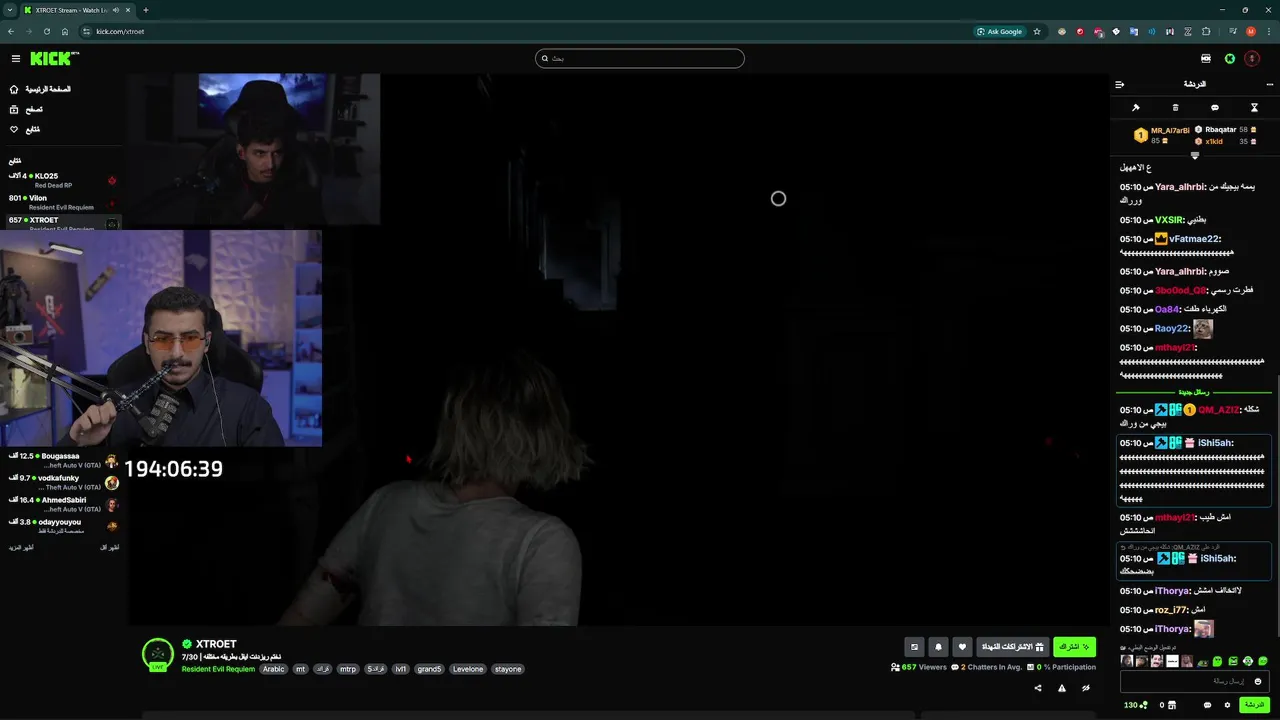Screen dimensions: 1280x720
Task: Open x1kid leaderboard entry
Action: (x=1225, y=142)
